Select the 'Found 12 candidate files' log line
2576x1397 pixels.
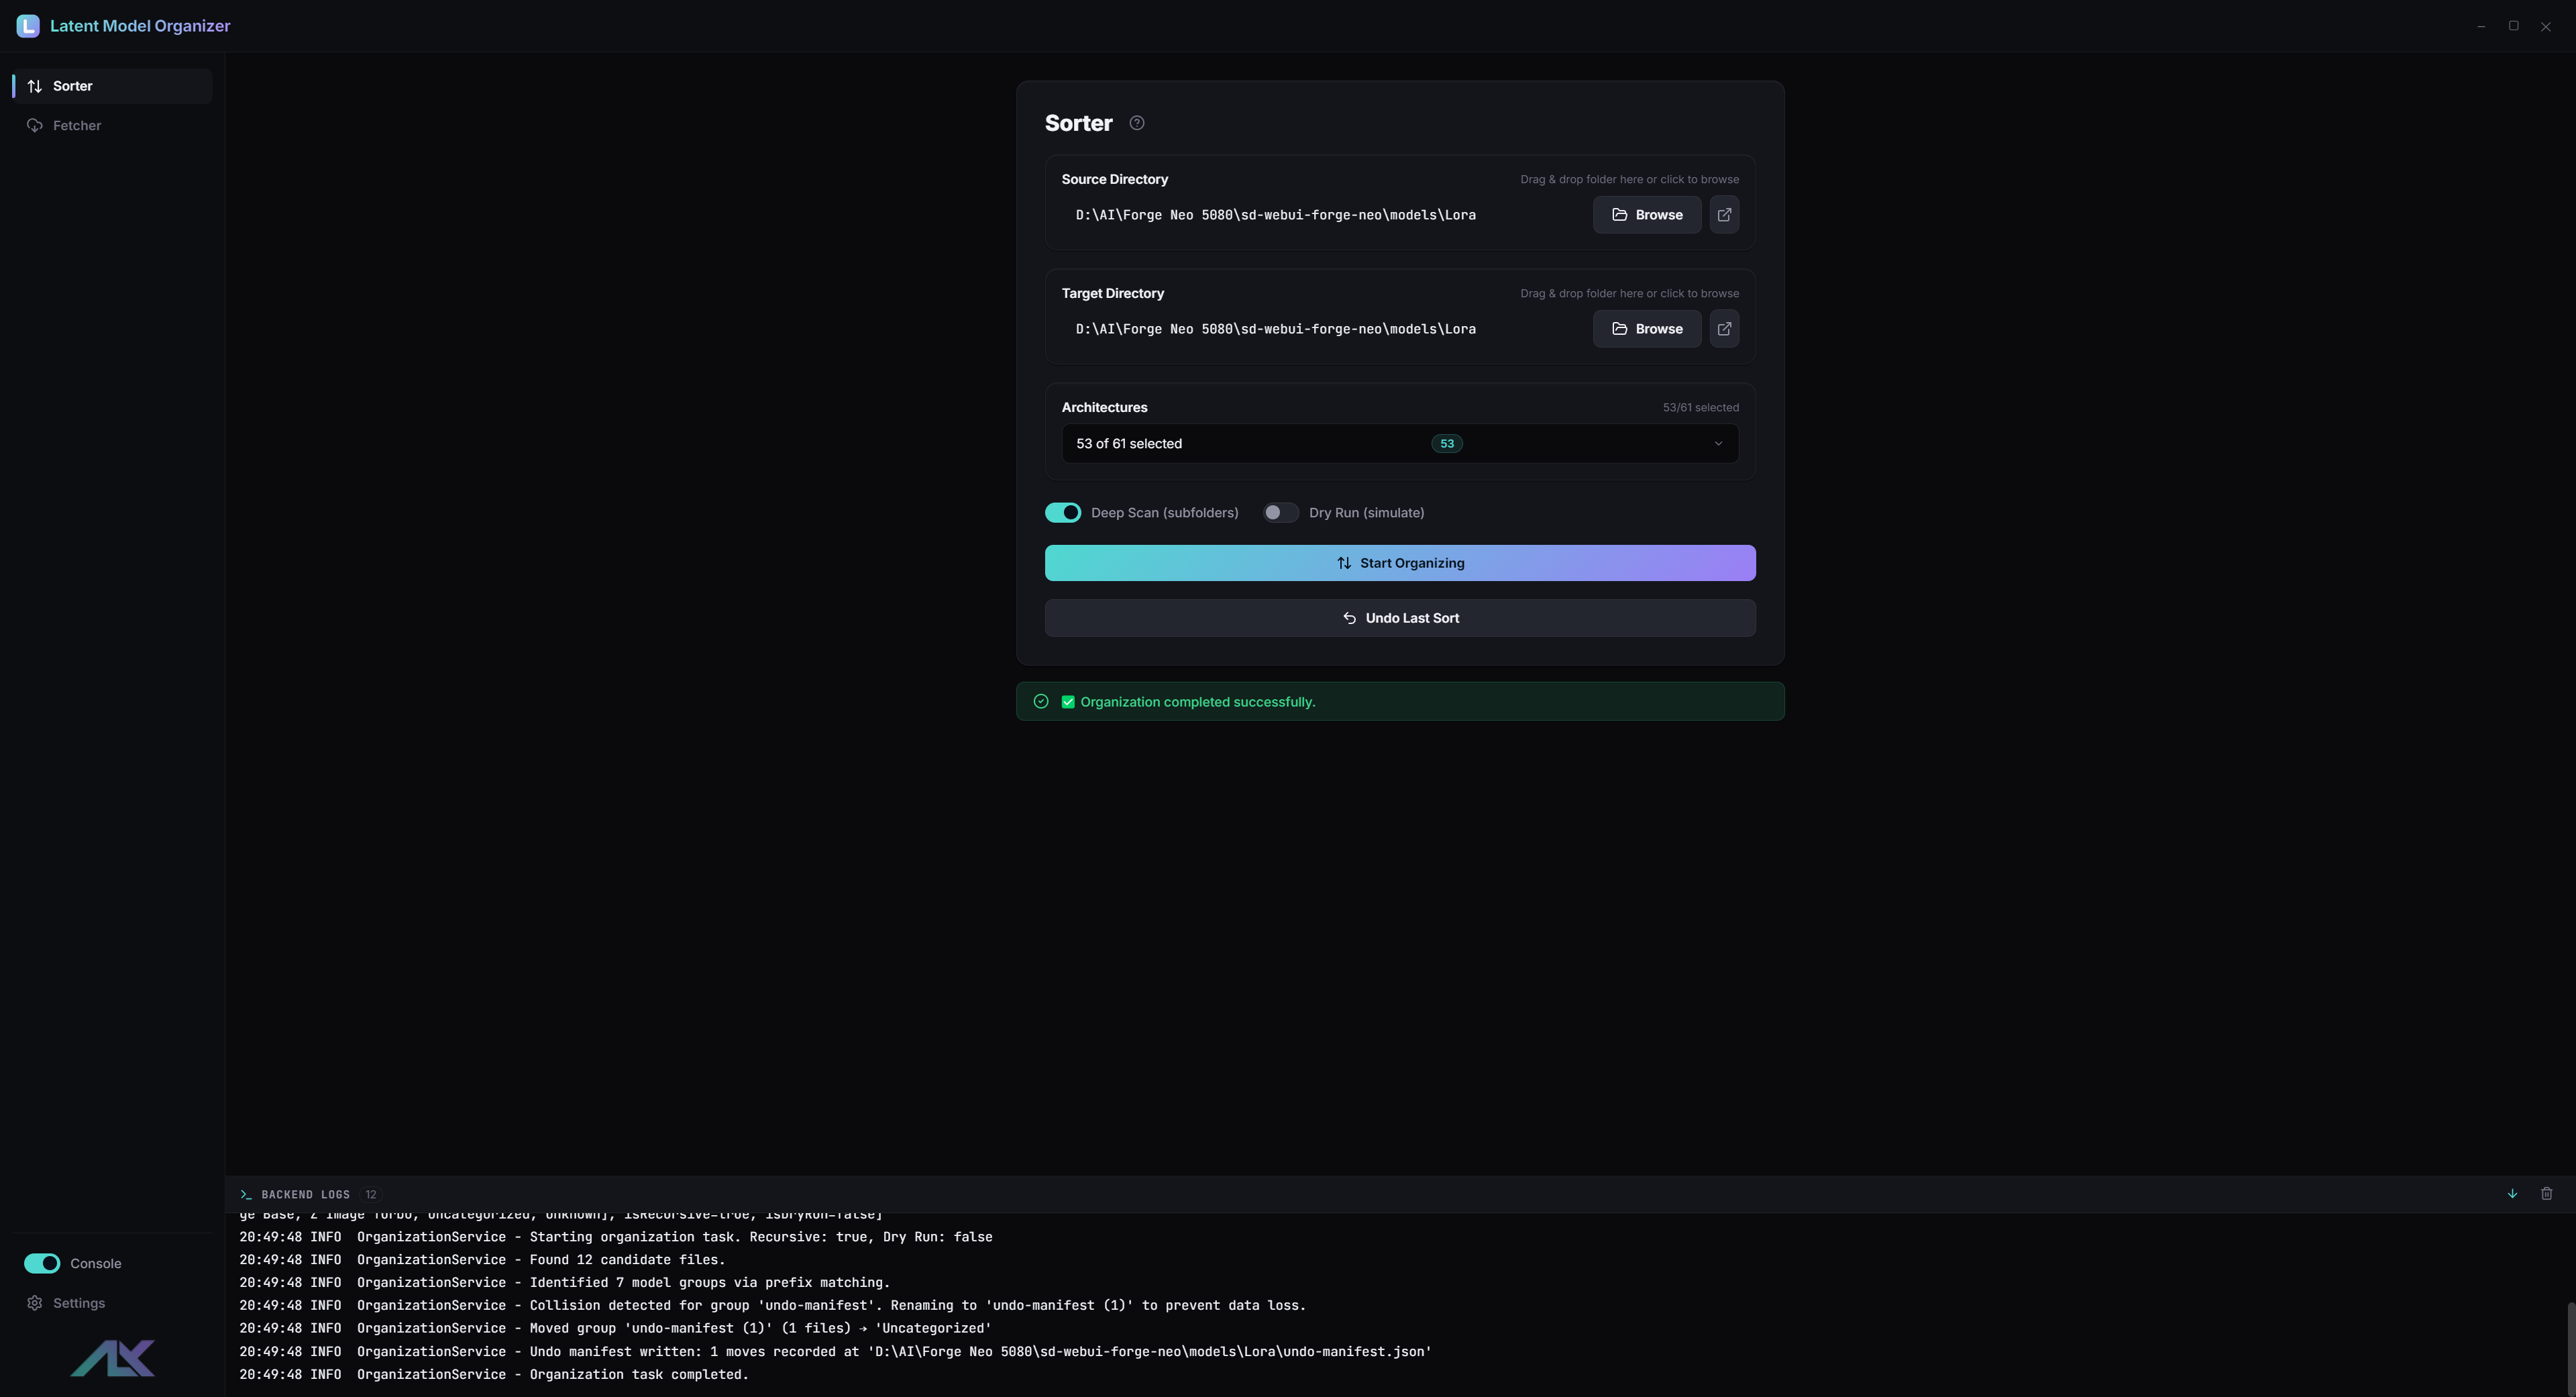point(482,1260)
